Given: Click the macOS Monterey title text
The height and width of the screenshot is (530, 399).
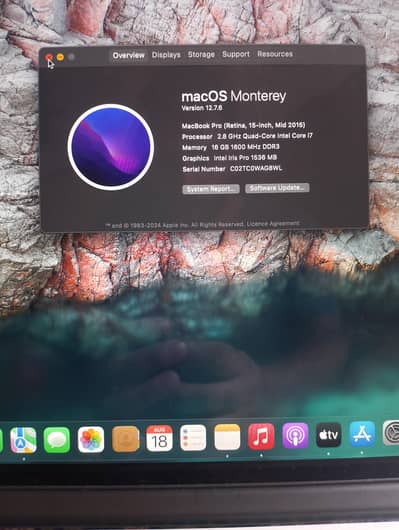Looking at the screenshot, I should coord(234,96).
